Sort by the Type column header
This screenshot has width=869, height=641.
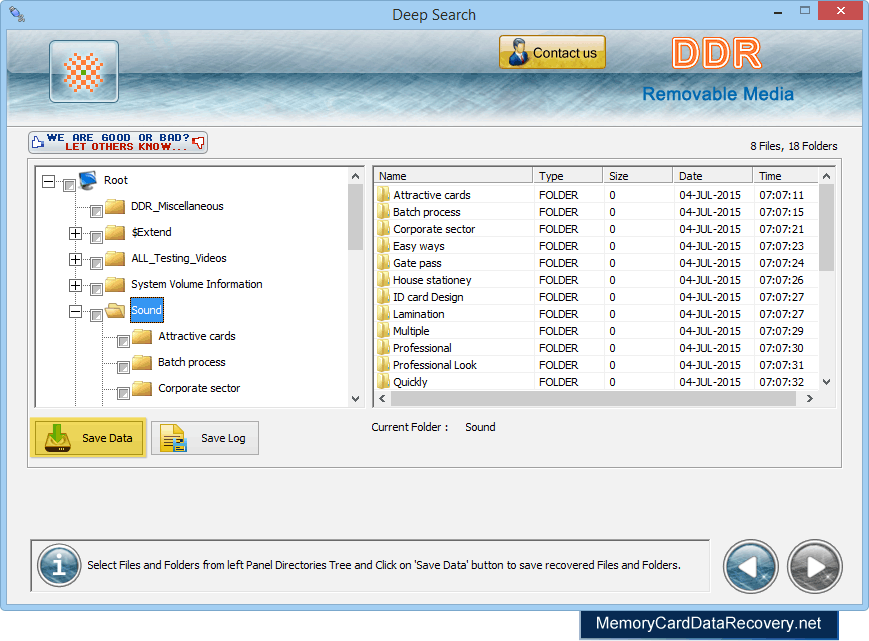(x=568, y=176)
